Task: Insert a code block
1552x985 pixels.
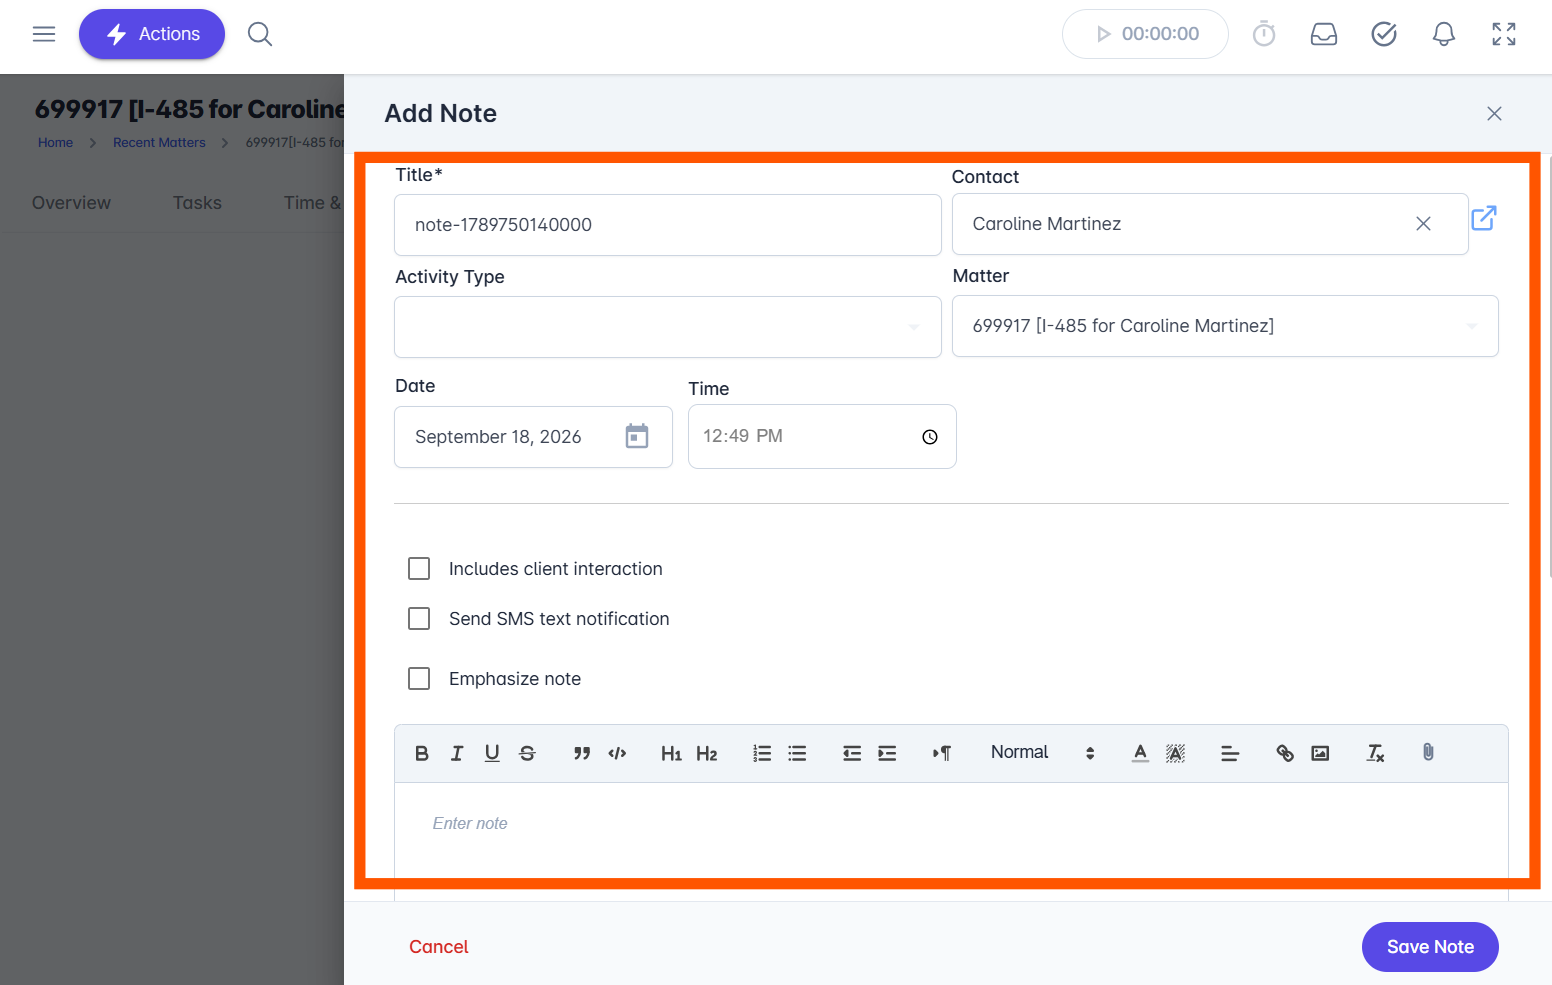Action: (617, 753)
